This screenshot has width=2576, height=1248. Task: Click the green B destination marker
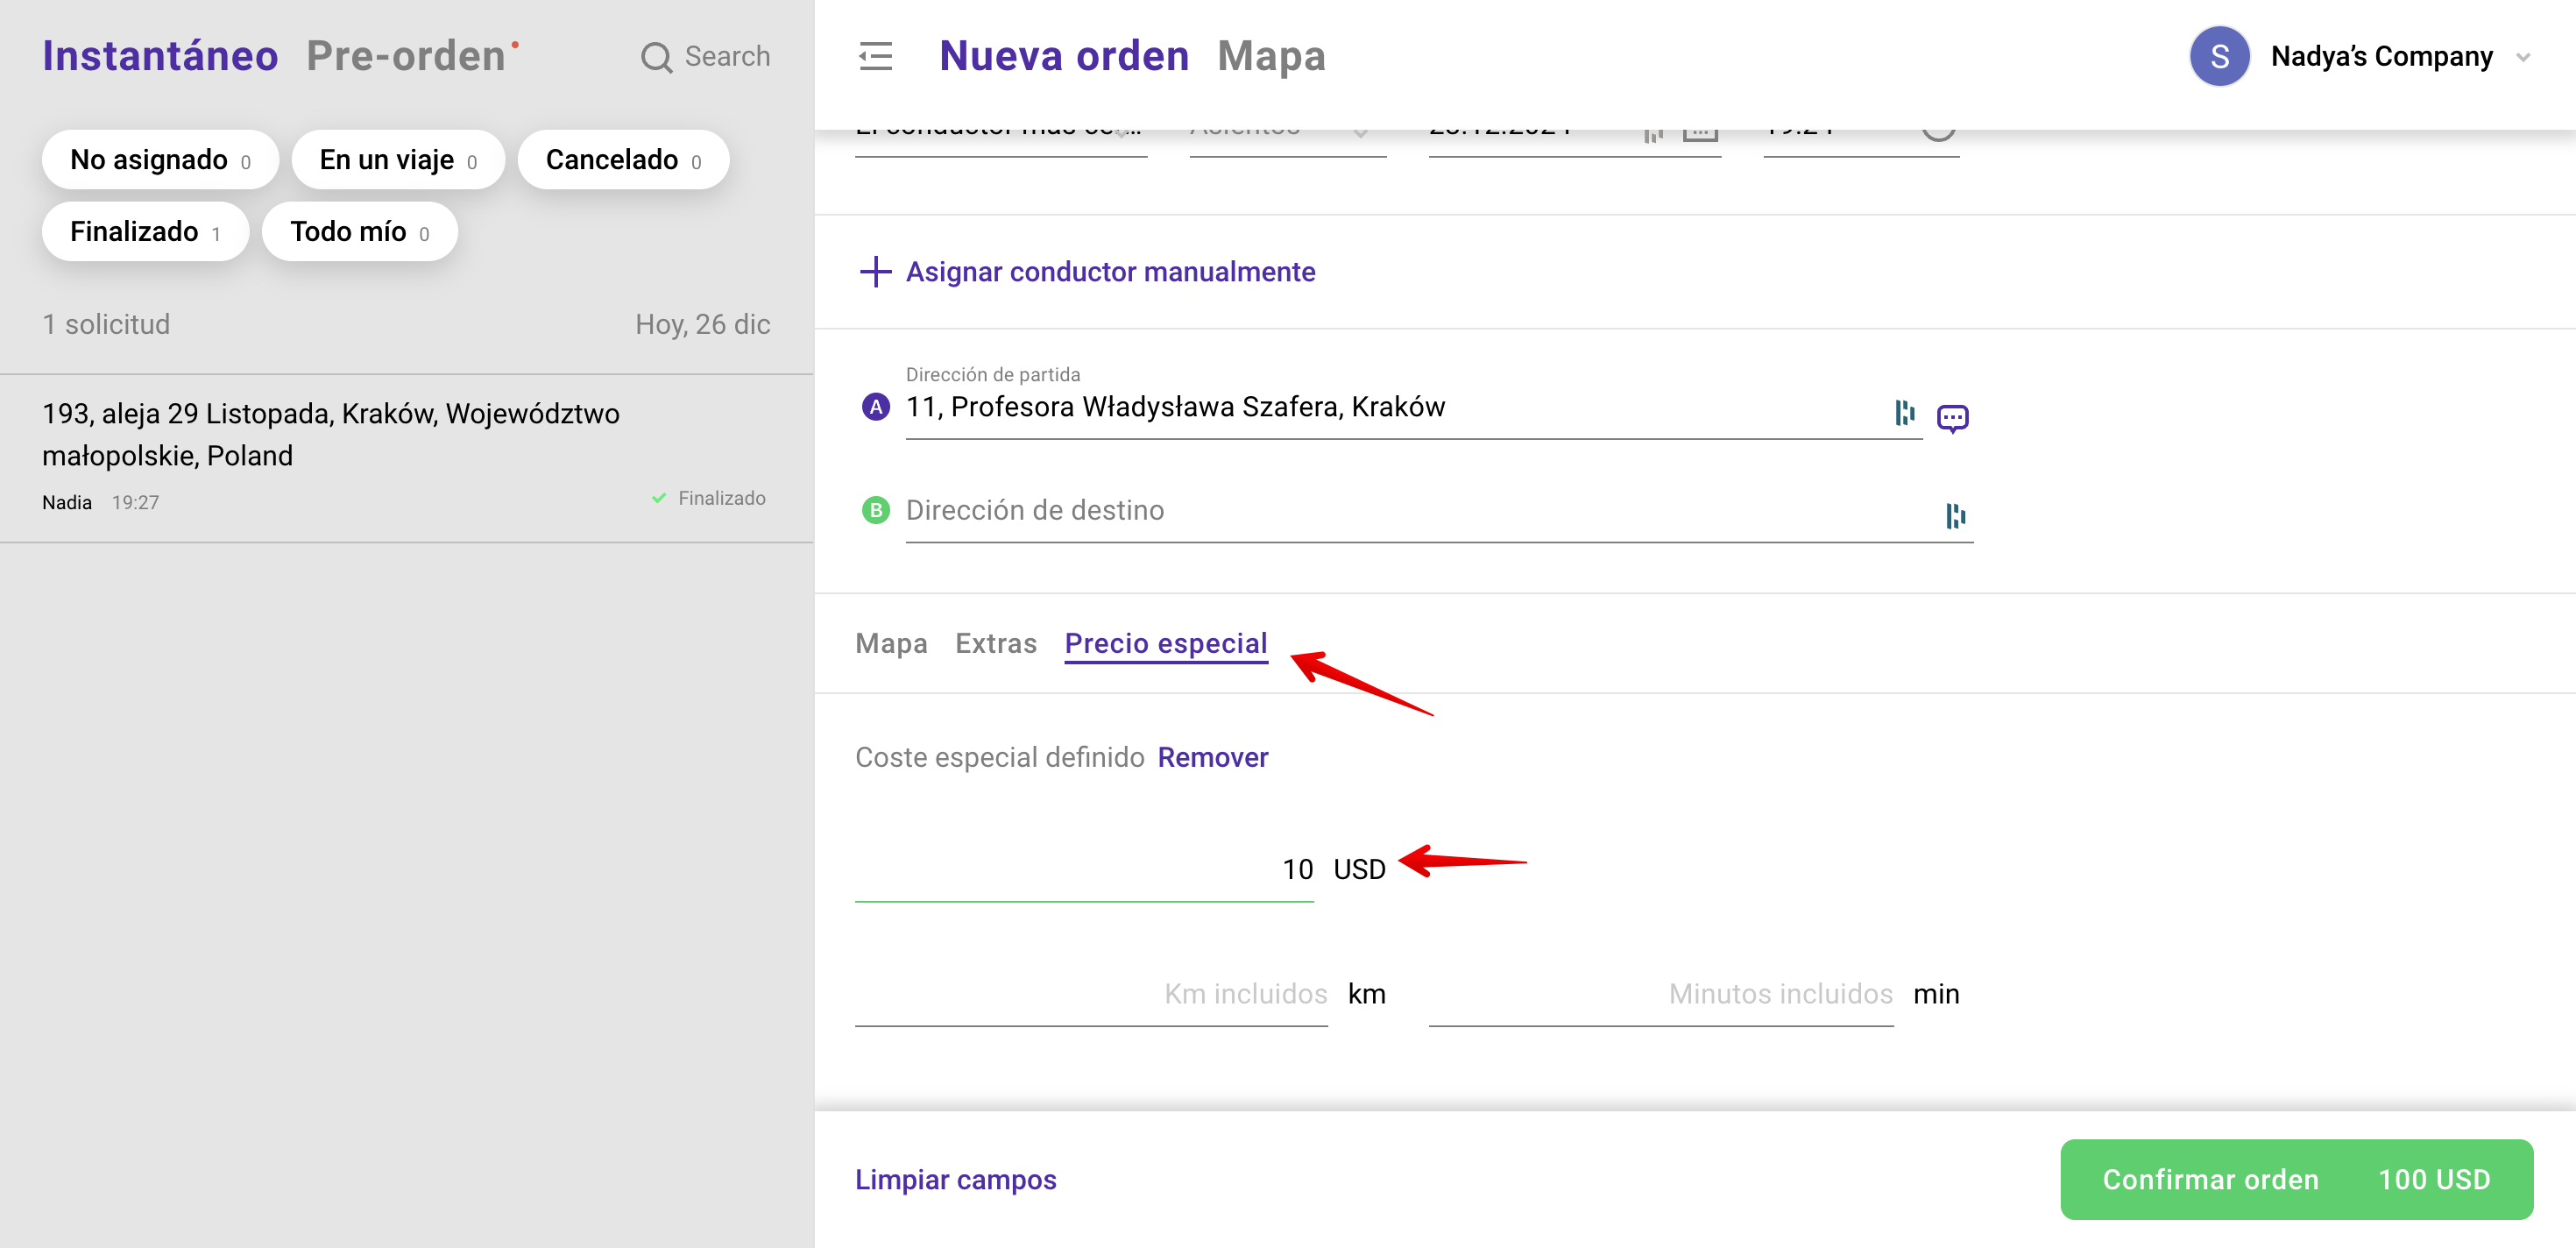tap(875, 510)
